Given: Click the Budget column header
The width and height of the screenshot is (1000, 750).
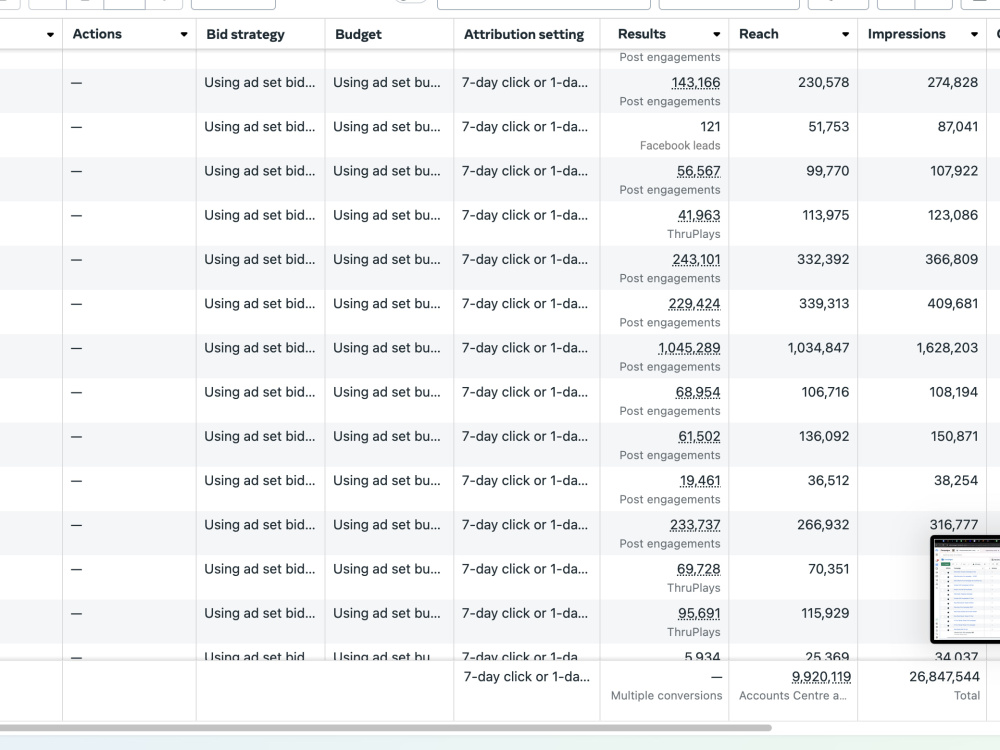Looking at the screenshot, I should click(x=358, y=34).
